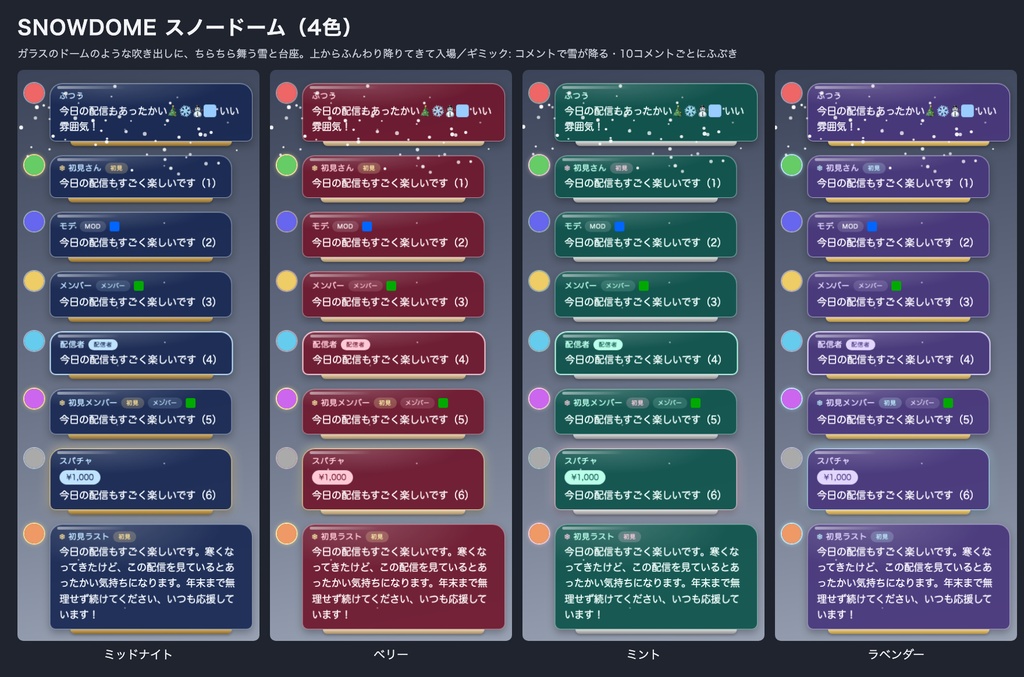Open the long 初見ラスト comment bubble in Midnight
1024x677 pixels.
(151, 577)
